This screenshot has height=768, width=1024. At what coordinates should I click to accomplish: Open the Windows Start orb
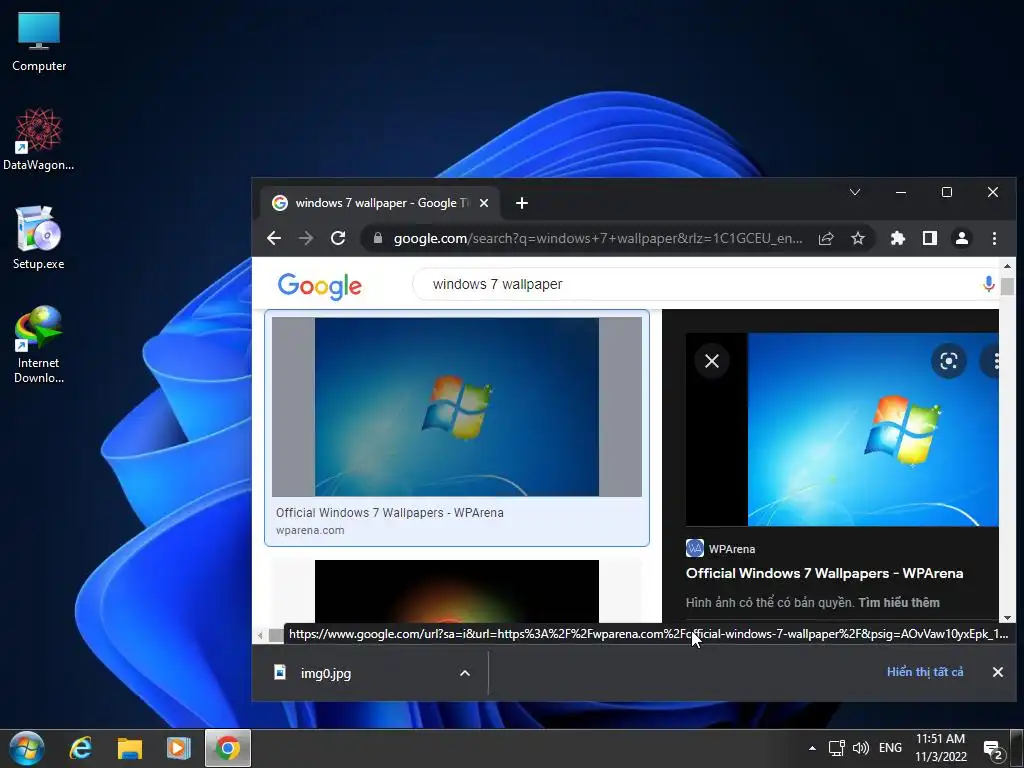[27, 748]
